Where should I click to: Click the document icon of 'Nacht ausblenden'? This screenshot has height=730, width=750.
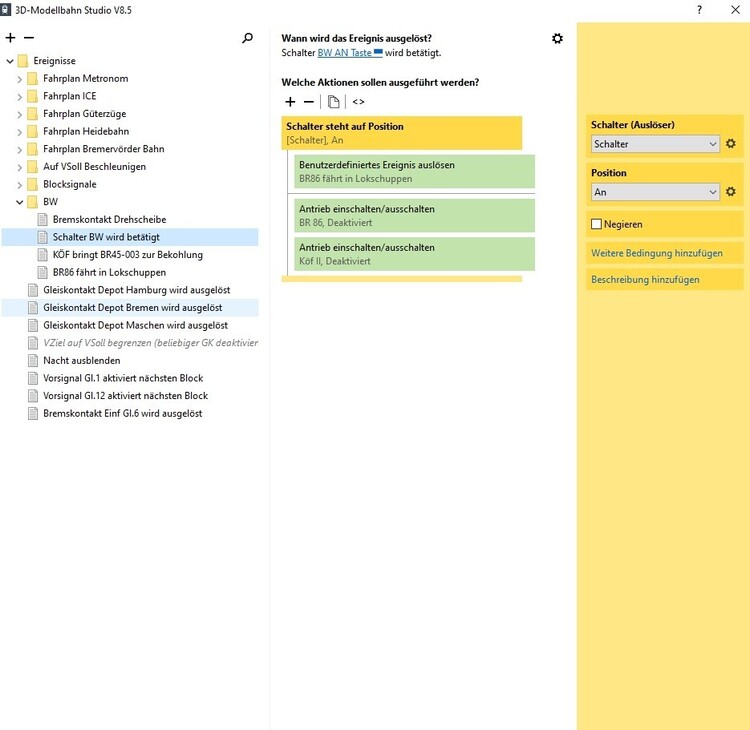(x=33, y=361)
